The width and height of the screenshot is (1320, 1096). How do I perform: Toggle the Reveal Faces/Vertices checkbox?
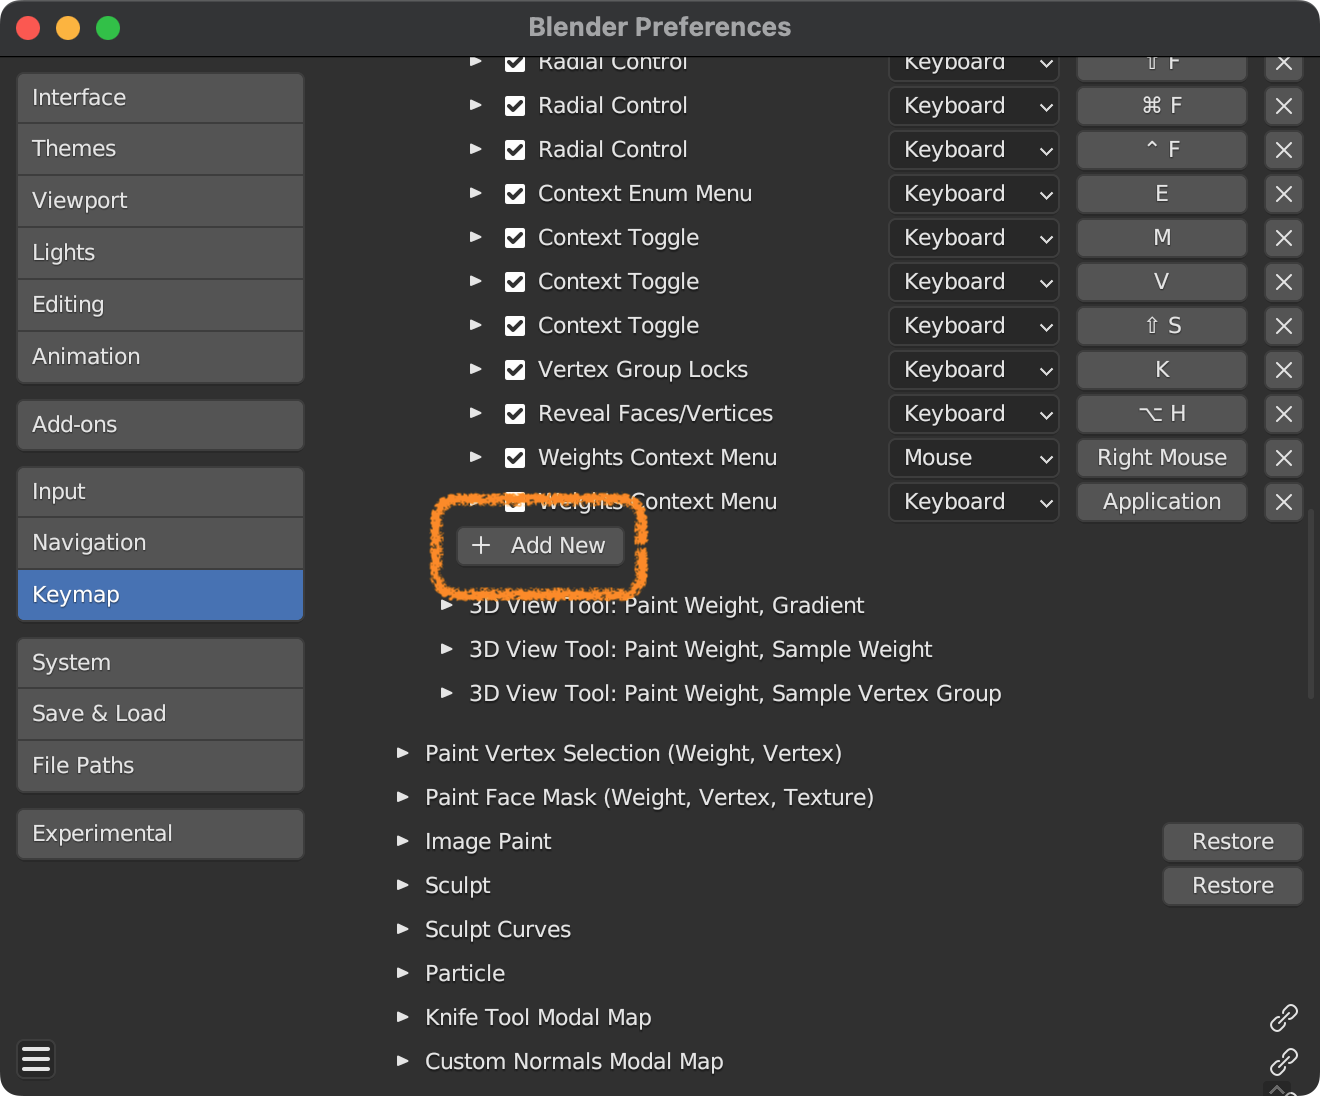[x=515, y=414]
